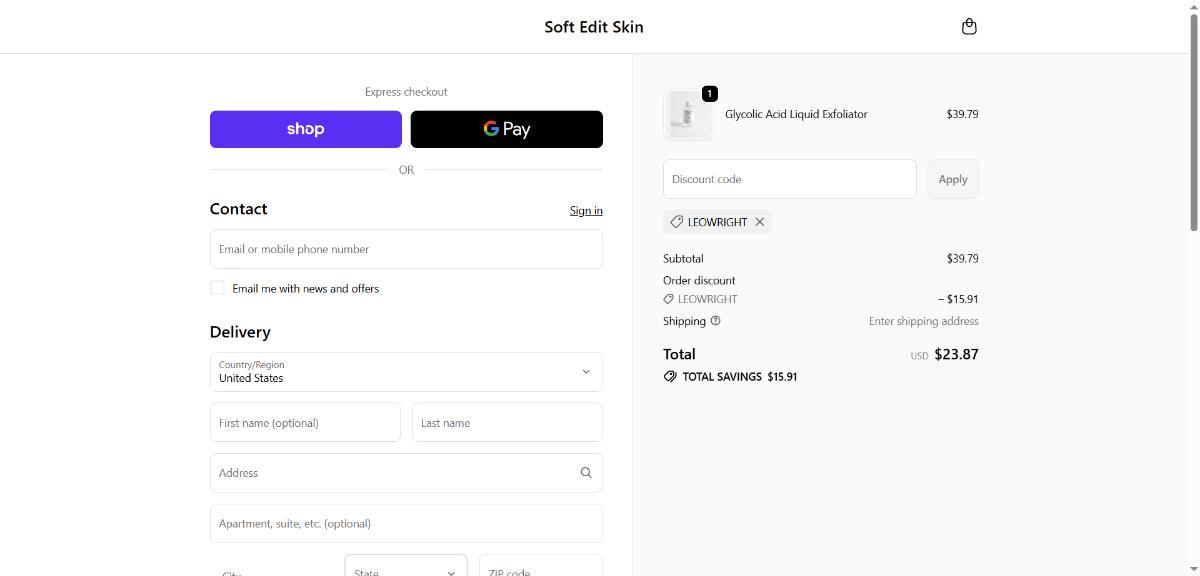Click the ZIP code field
The height and width of the screenshot is (576, 1200).
click(540, 567)
